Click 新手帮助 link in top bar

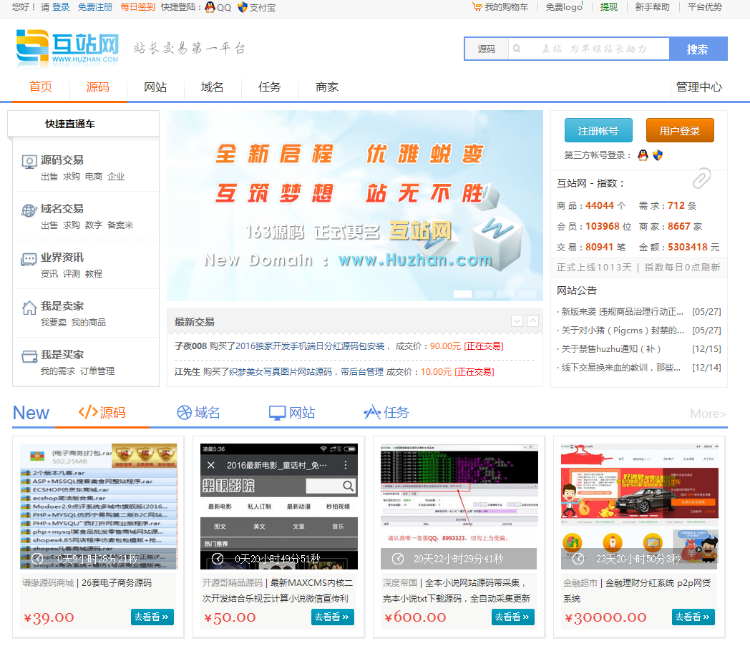(x=652, y=7)
